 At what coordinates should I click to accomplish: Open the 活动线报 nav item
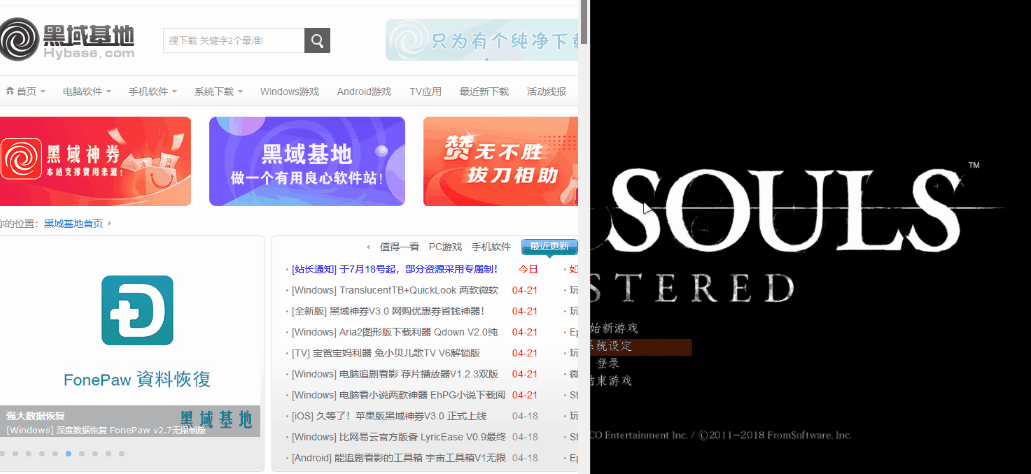tap(546, 91)
